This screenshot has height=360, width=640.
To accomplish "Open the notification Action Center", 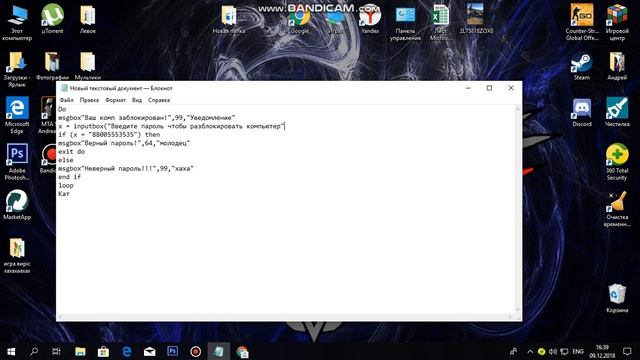I will 627,351.
